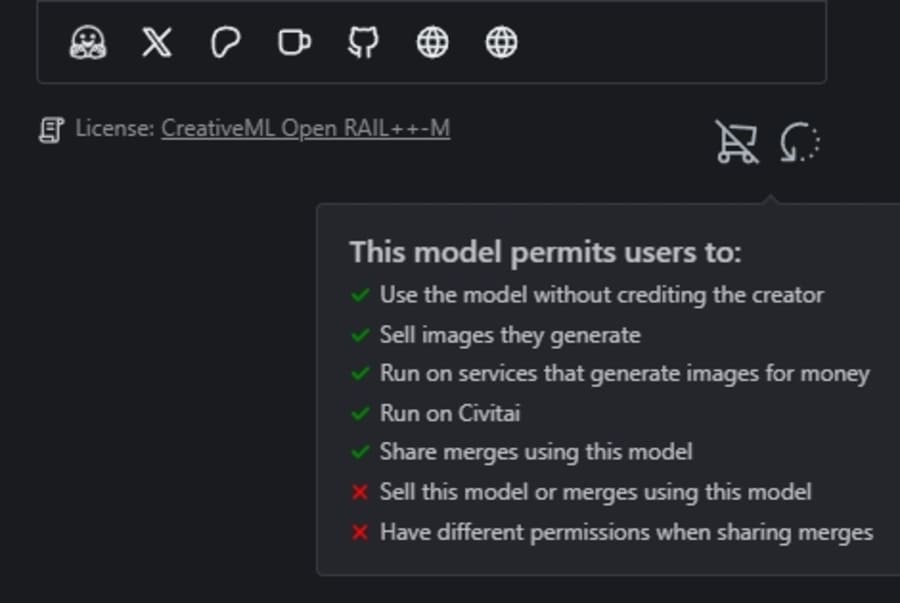Open the Ko-fi coffee cup link

click(294, 42)
